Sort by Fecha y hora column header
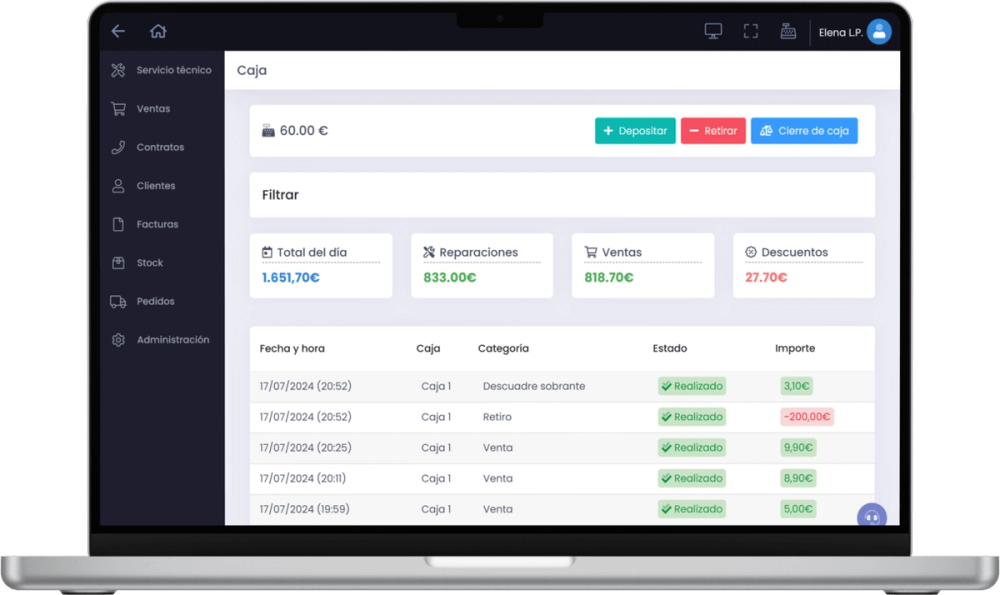 coord(292,349)
